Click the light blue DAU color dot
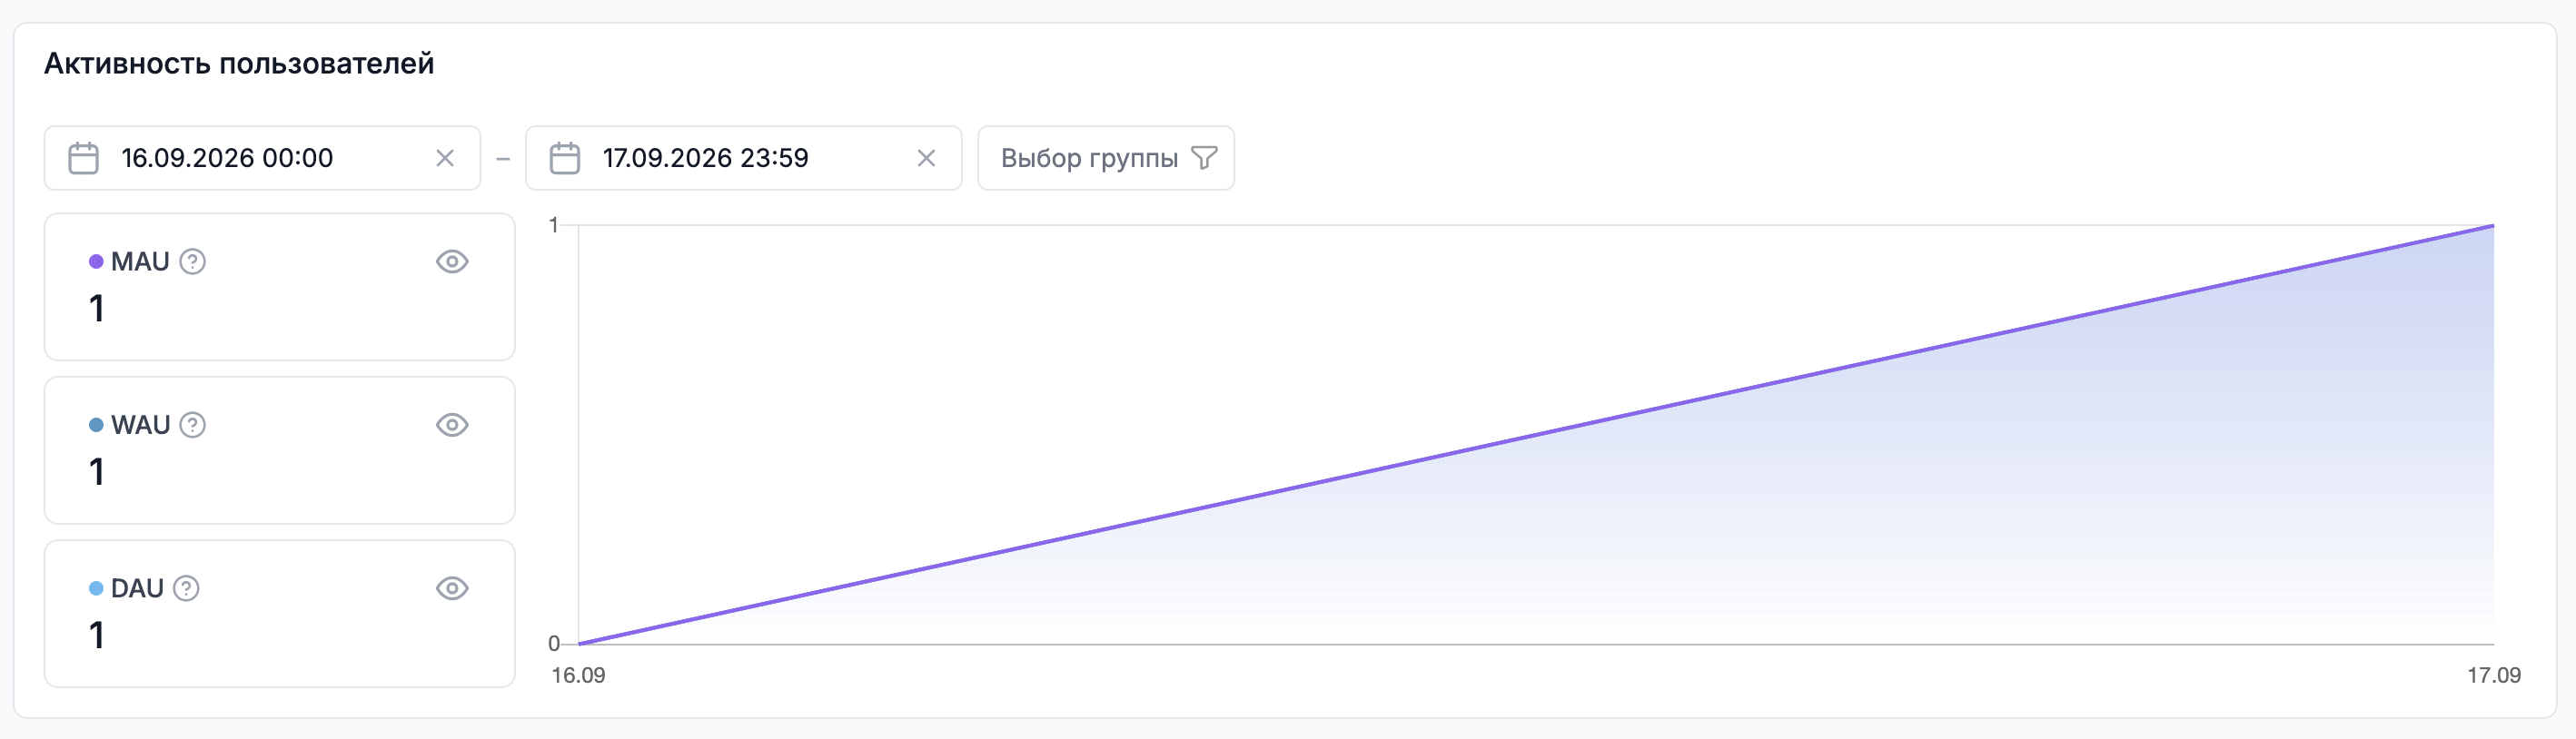Image resolution: width=2576 pixels, height=739 pixels. [x=96, y=588]
